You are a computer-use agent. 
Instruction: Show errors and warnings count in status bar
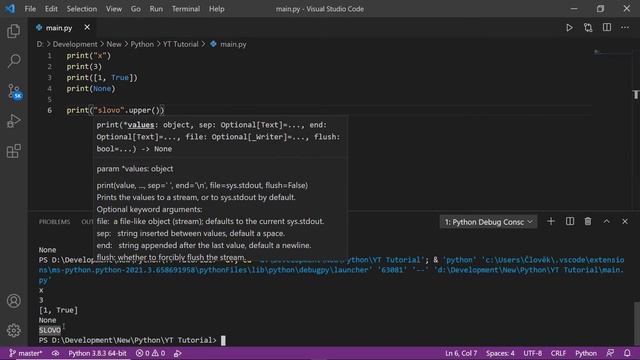pos(150,353)
